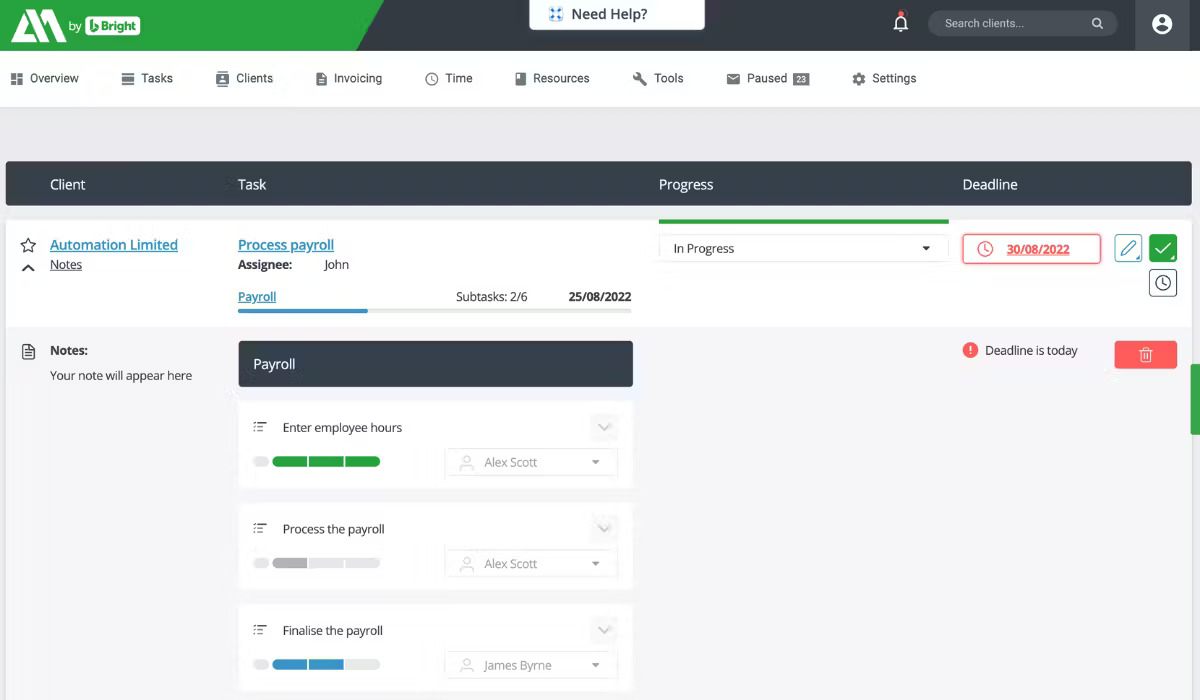1200x700 pixels.
Task: Click the search magnifier in the clients search bar
Action: [1097, 22]
